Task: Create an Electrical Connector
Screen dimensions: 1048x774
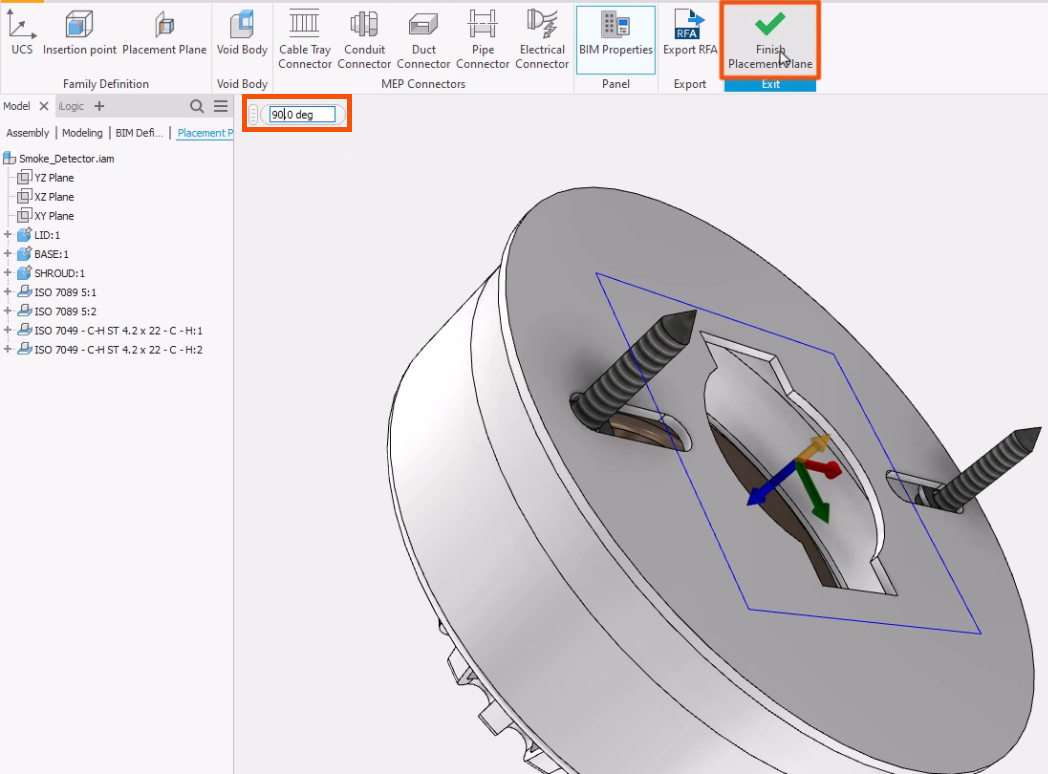Action: 542,39
